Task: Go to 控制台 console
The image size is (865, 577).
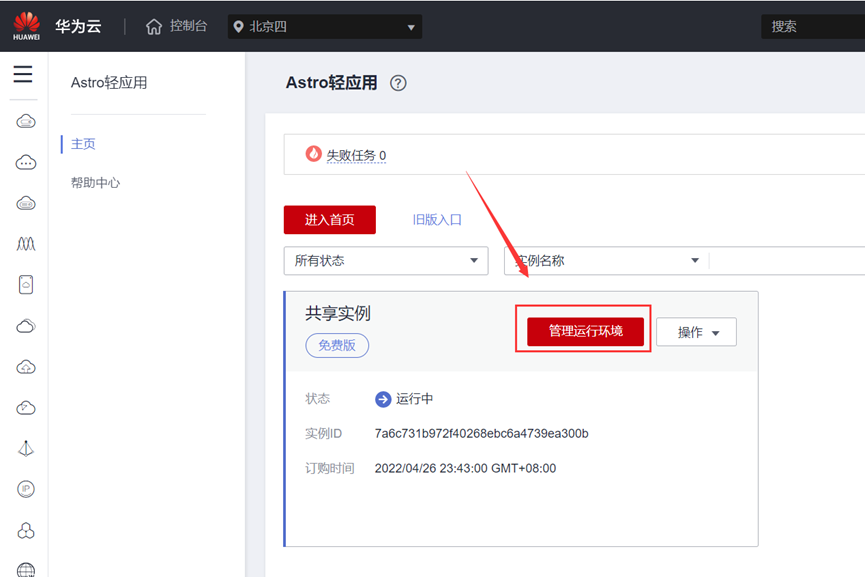Action: 189,26
